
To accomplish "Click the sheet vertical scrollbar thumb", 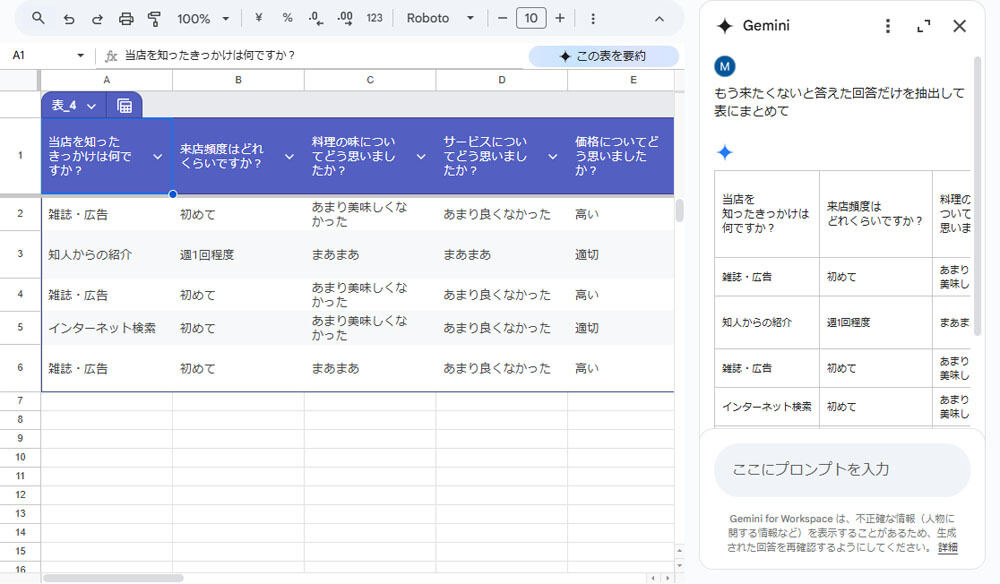I will [679, 210].
